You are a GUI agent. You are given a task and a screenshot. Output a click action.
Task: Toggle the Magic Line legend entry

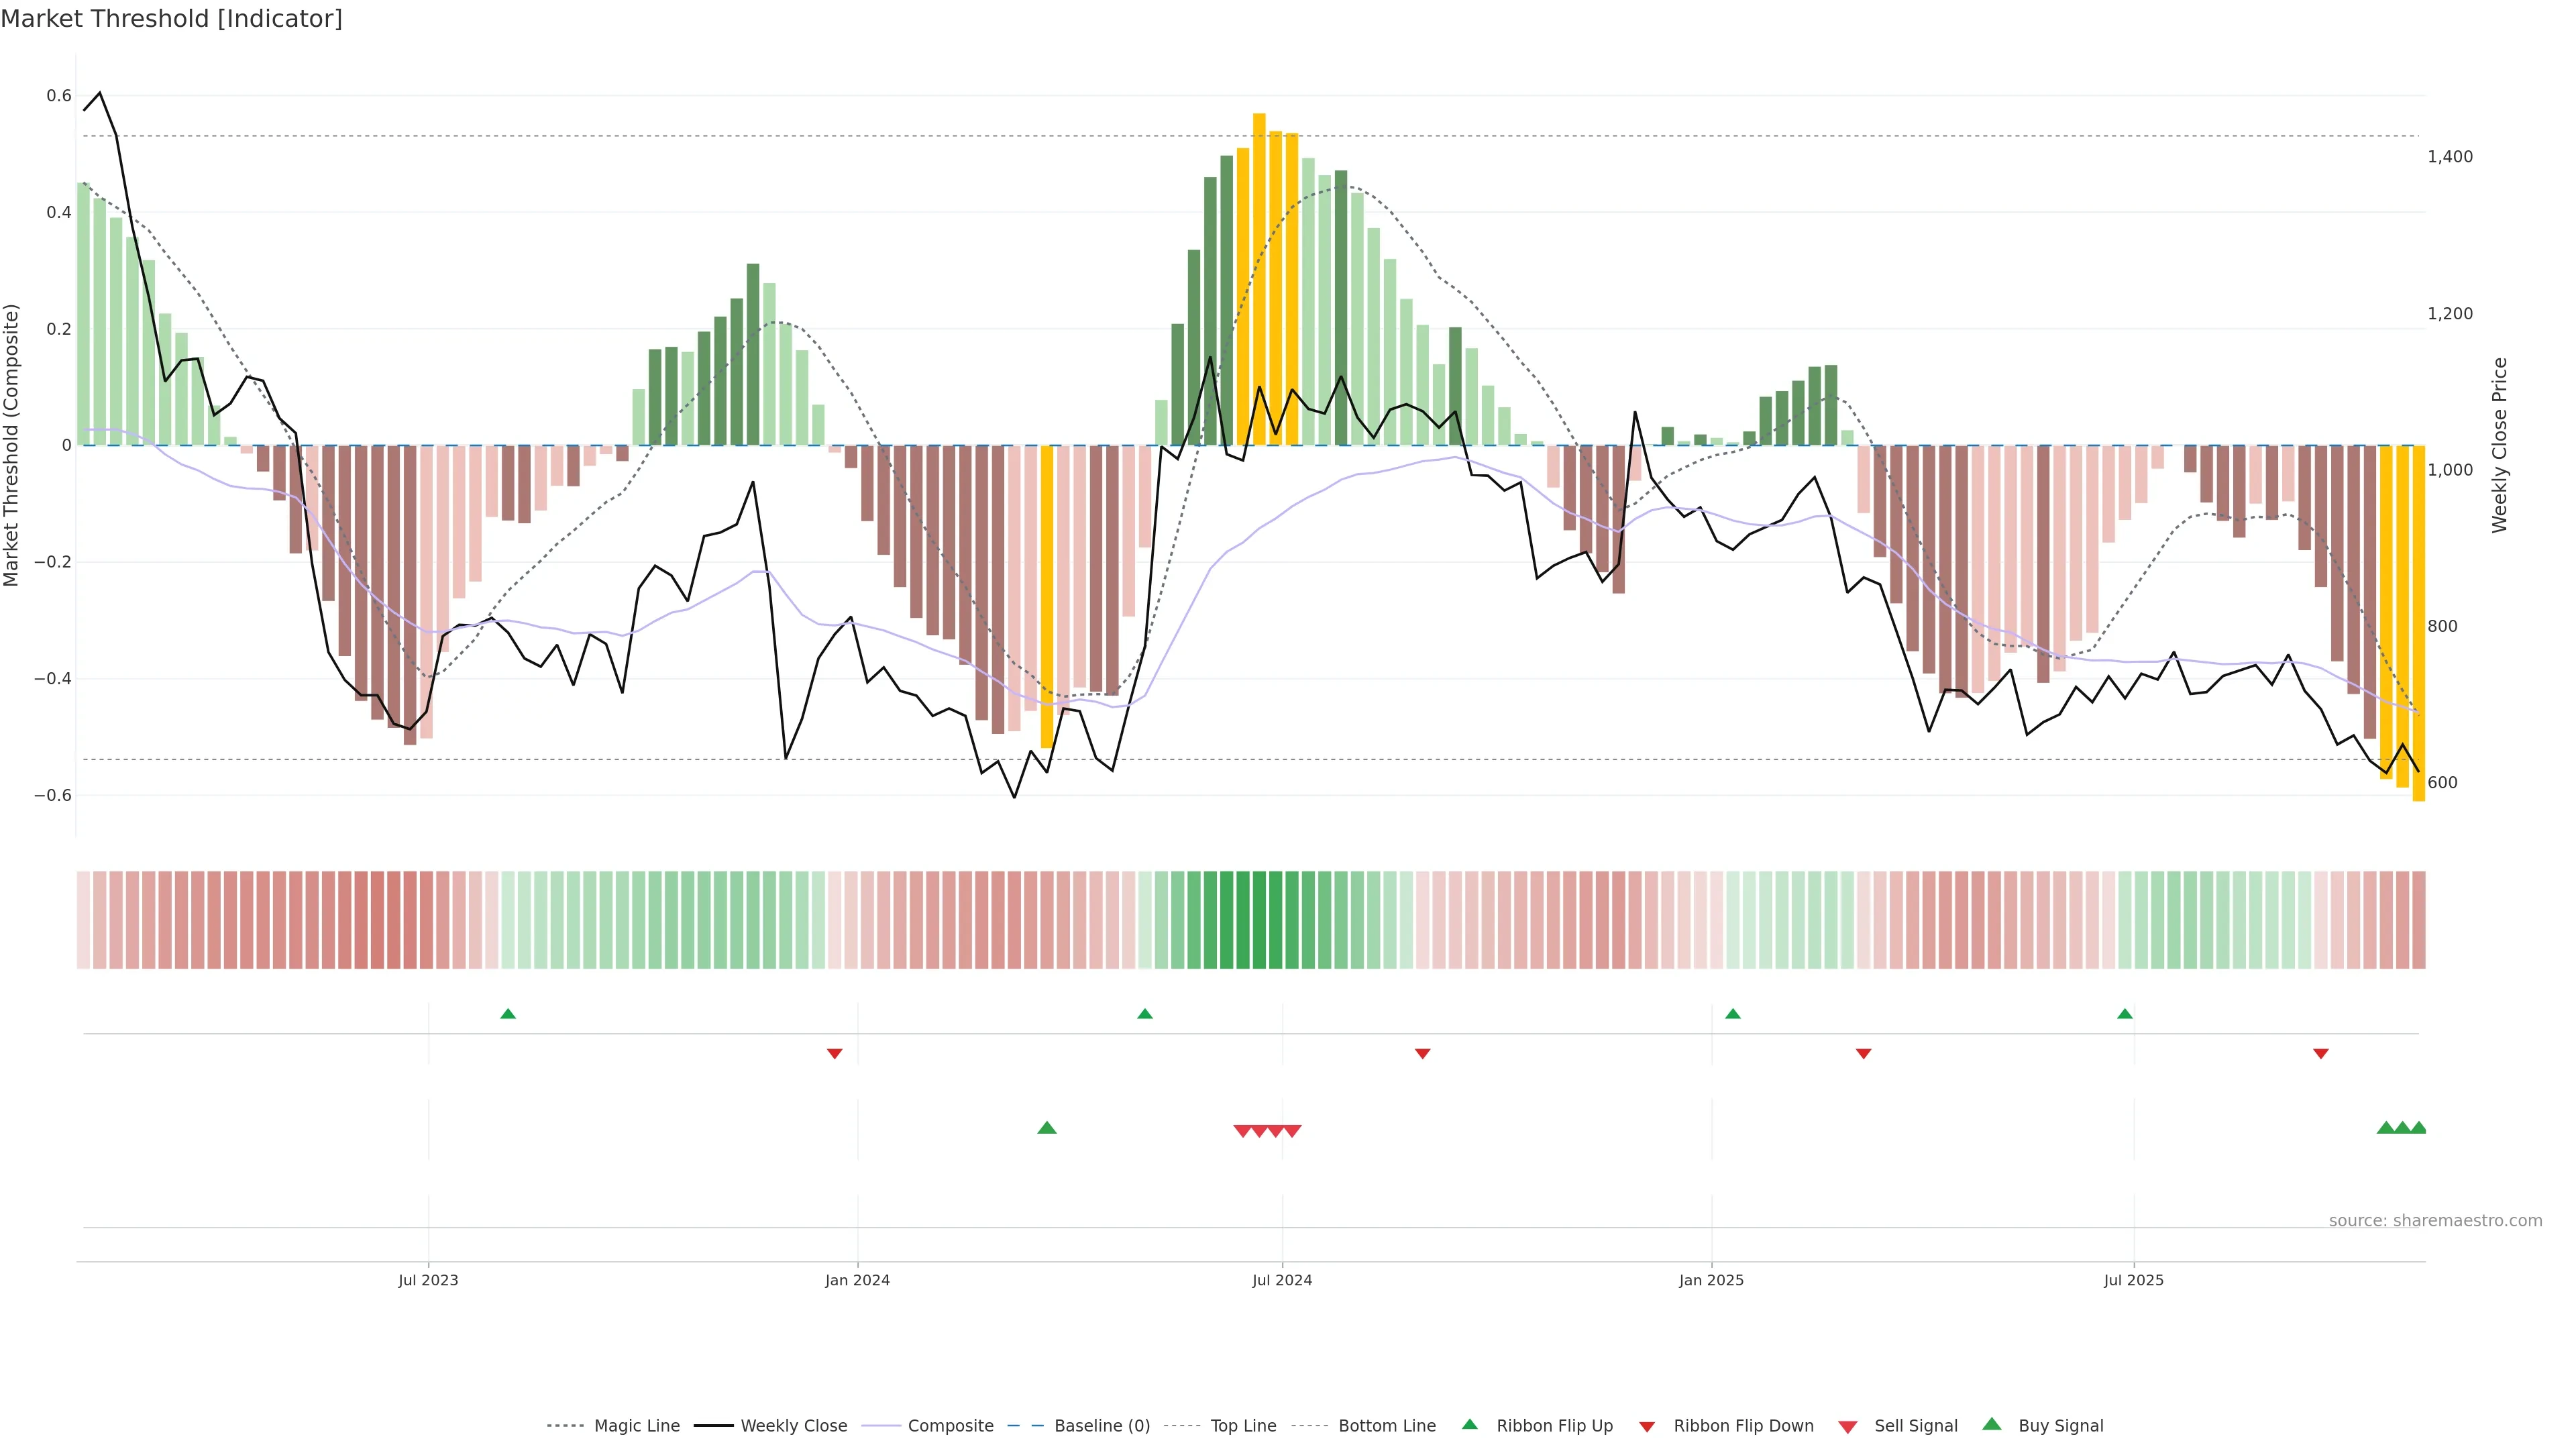pyautogui.click(x=636, y=1426)
